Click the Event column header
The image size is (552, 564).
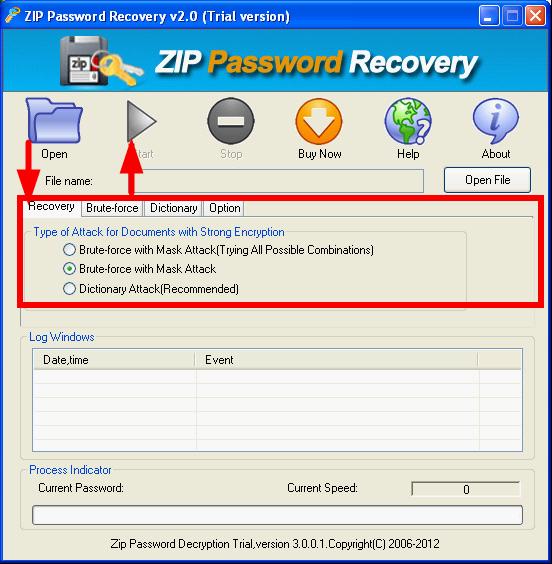click(337, 360)
